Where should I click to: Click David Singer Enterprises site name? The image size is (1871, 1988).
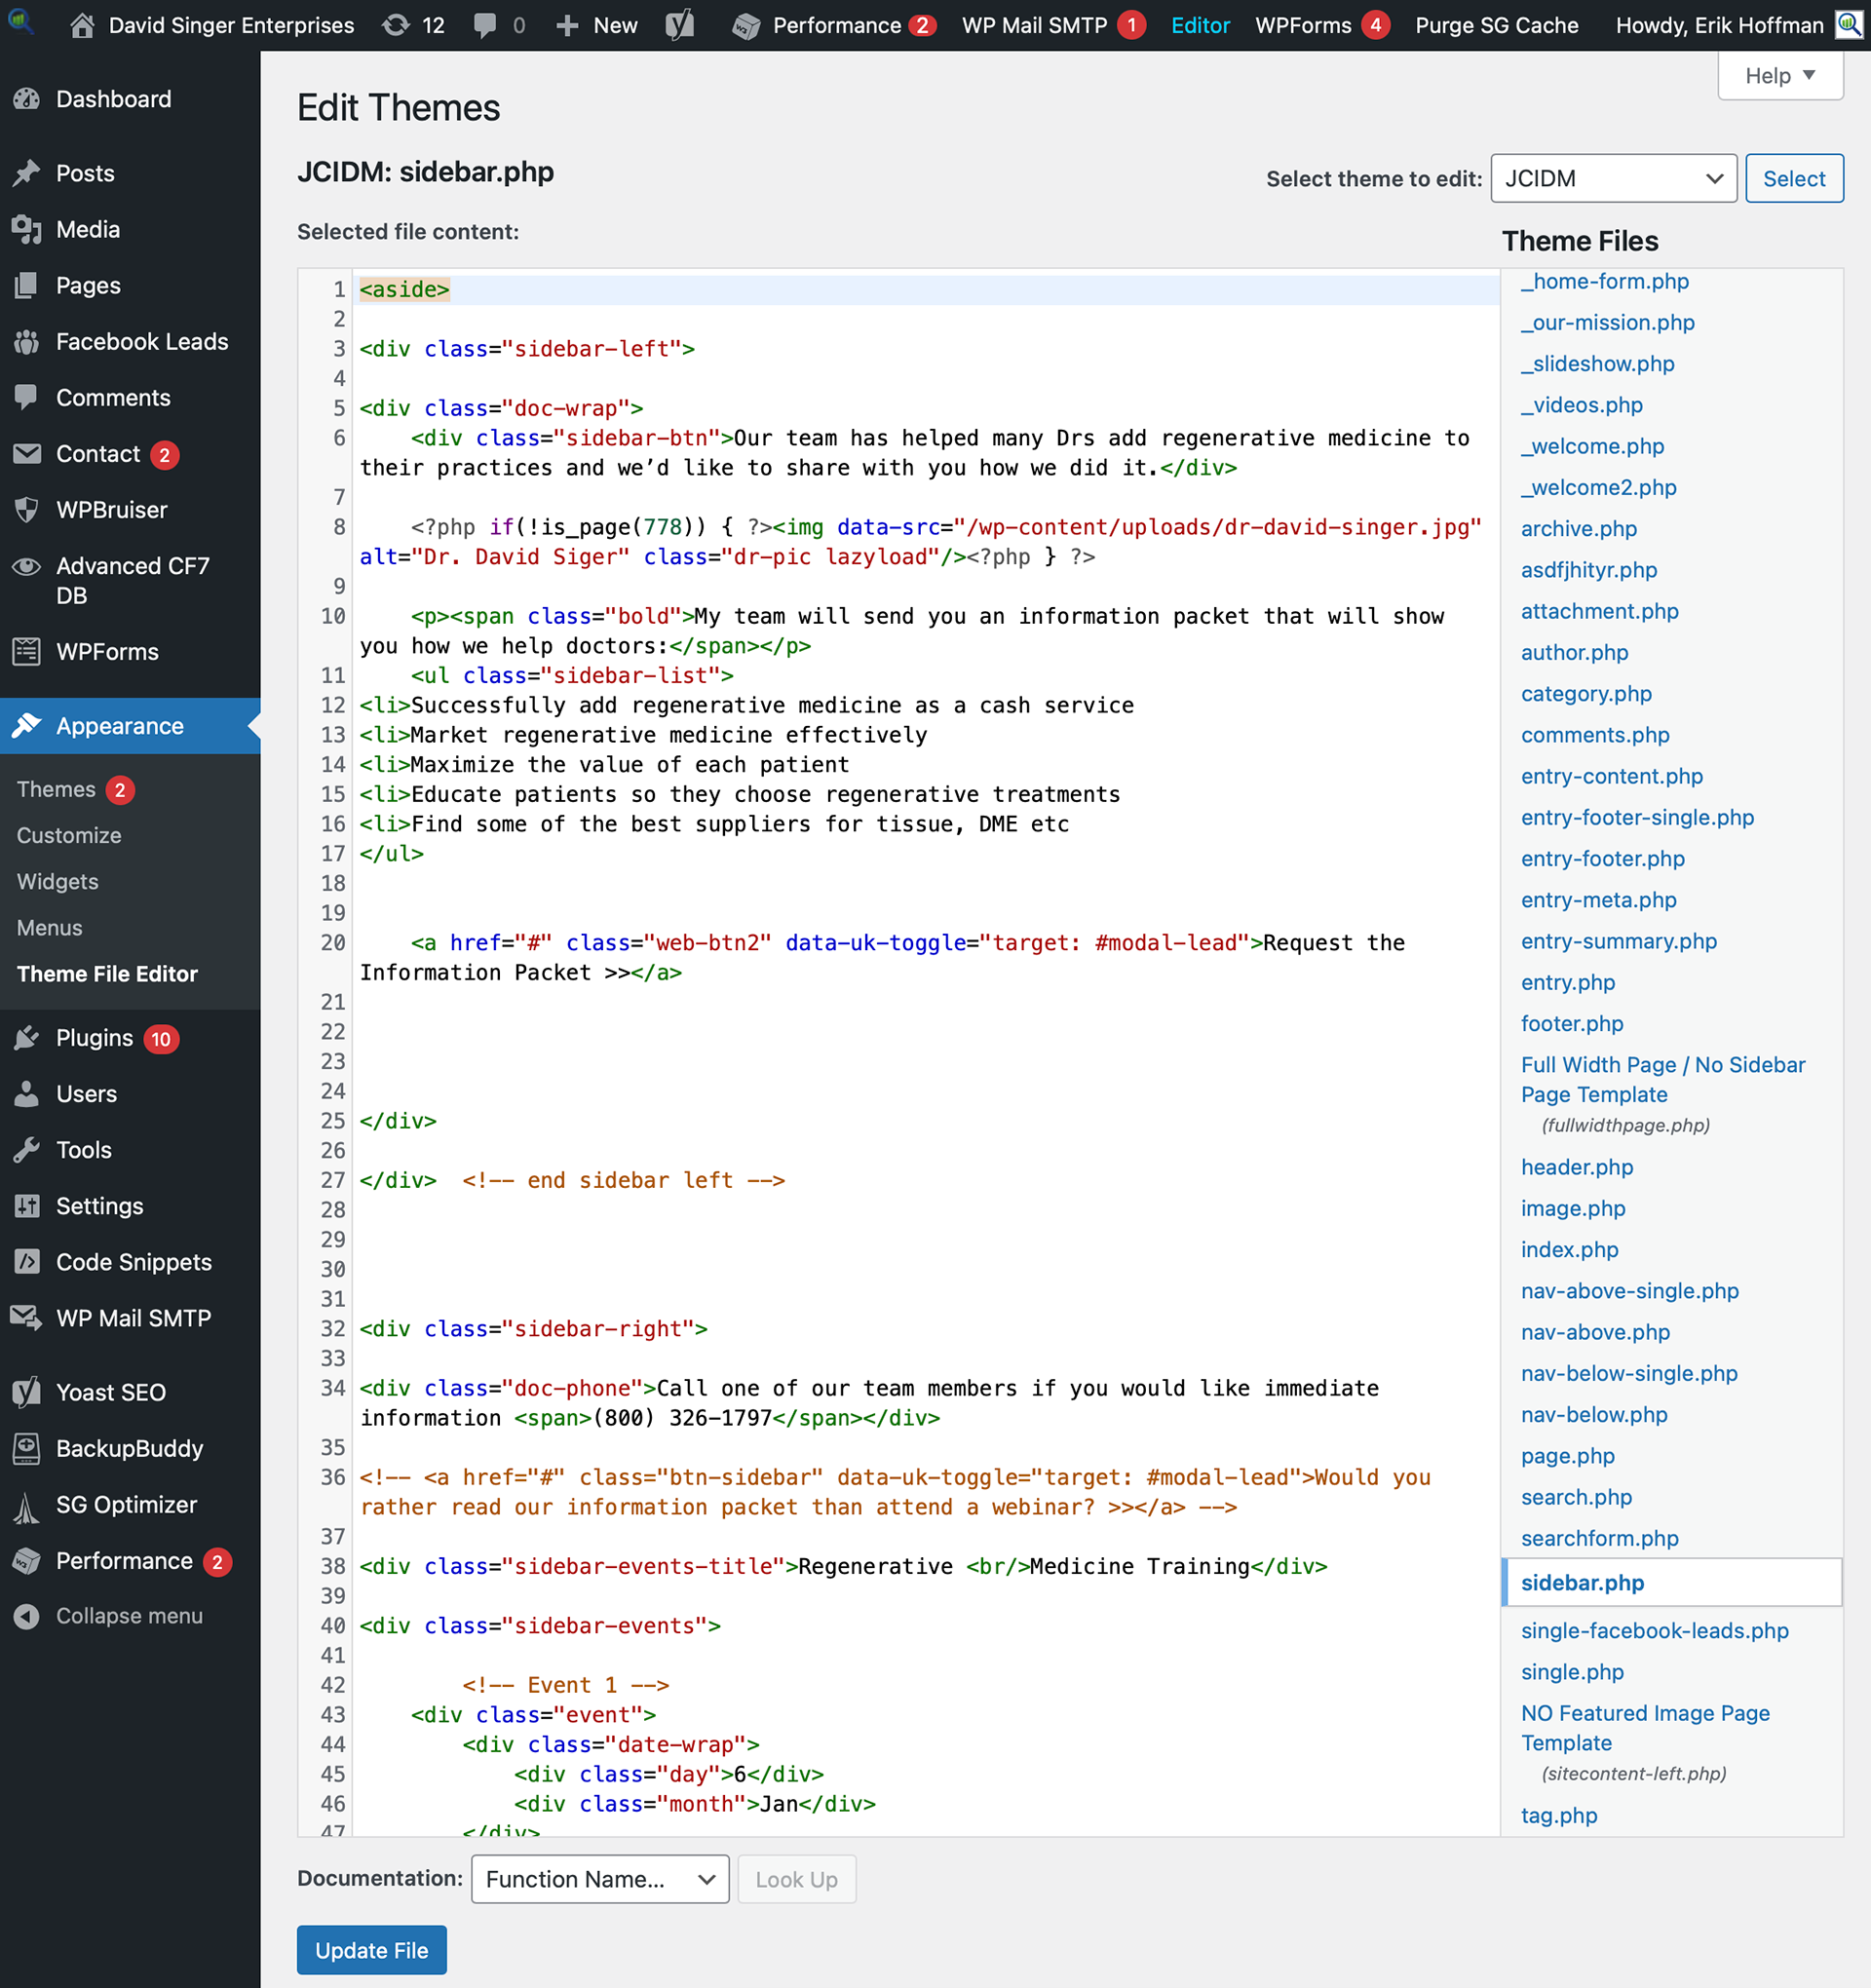tap(231, 26)
